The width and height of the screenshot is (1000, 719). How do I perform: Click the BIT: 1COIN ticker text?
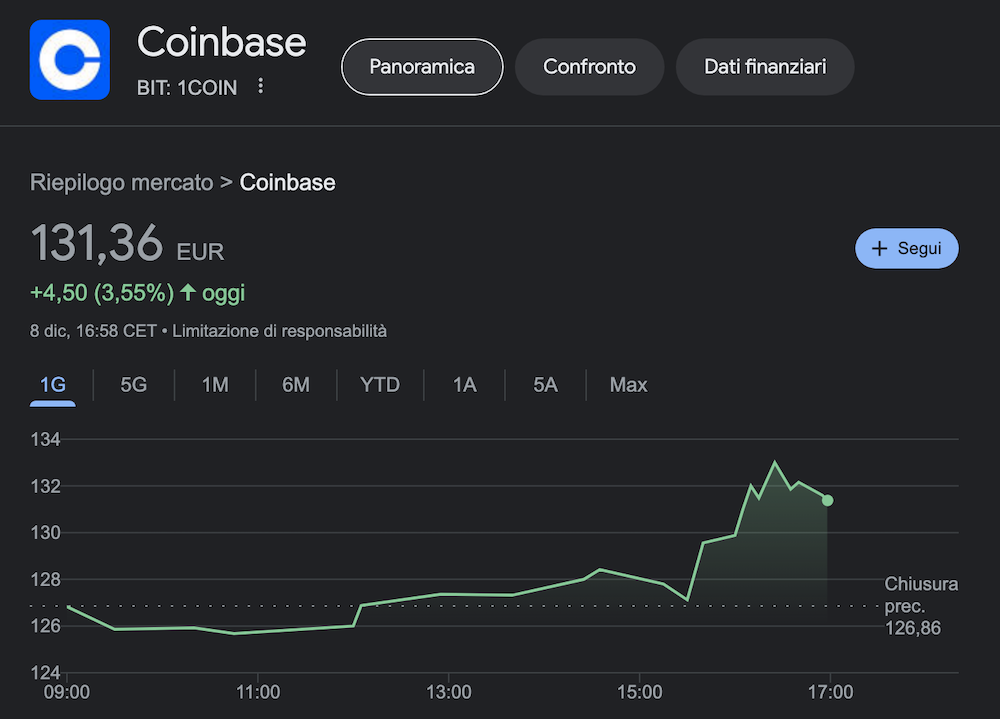click(x=187, y=87)
